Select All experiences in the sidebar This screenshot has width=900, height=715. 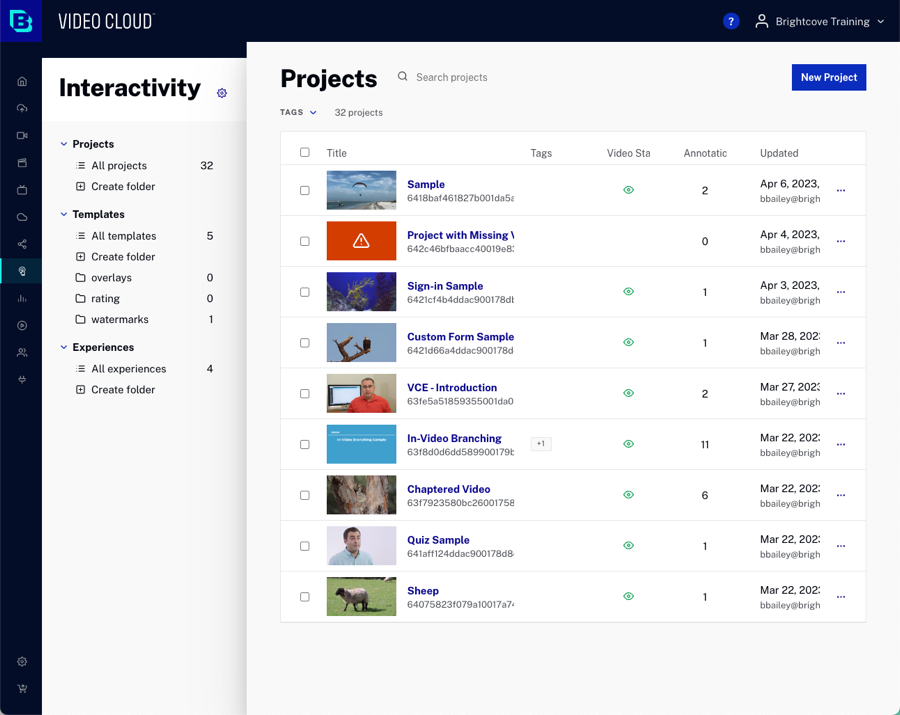point(128,369)
